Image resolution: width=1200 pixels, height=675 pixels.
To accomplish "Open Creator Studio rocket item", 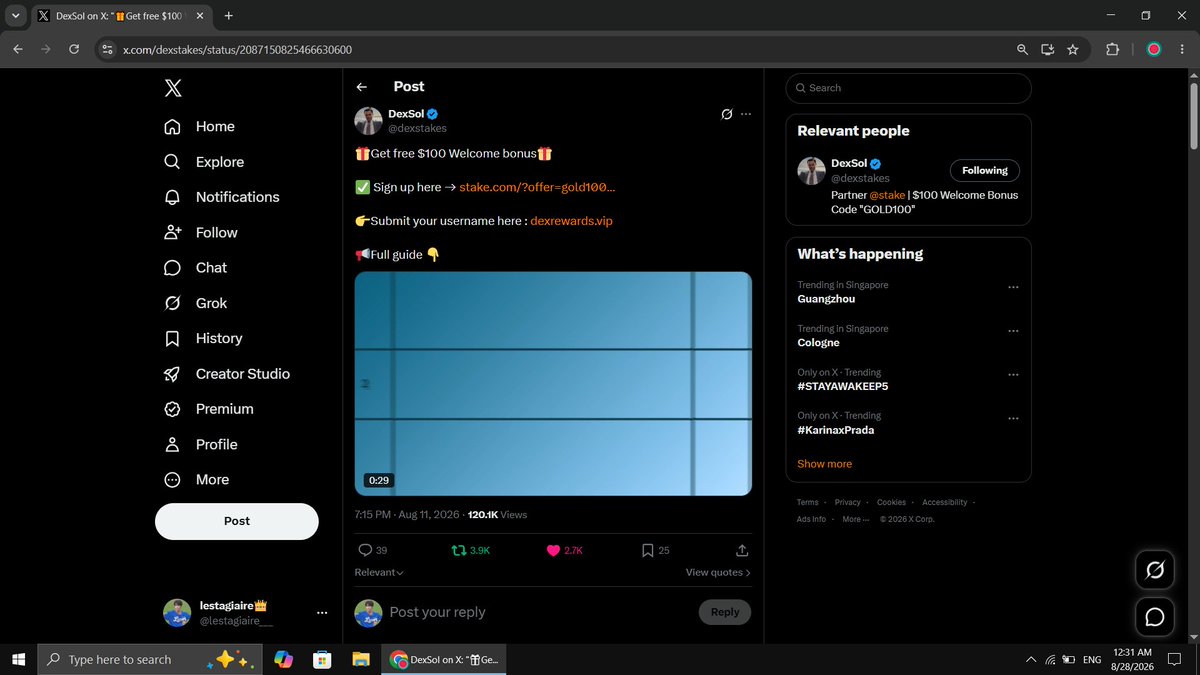I will [x=227, y=374].
